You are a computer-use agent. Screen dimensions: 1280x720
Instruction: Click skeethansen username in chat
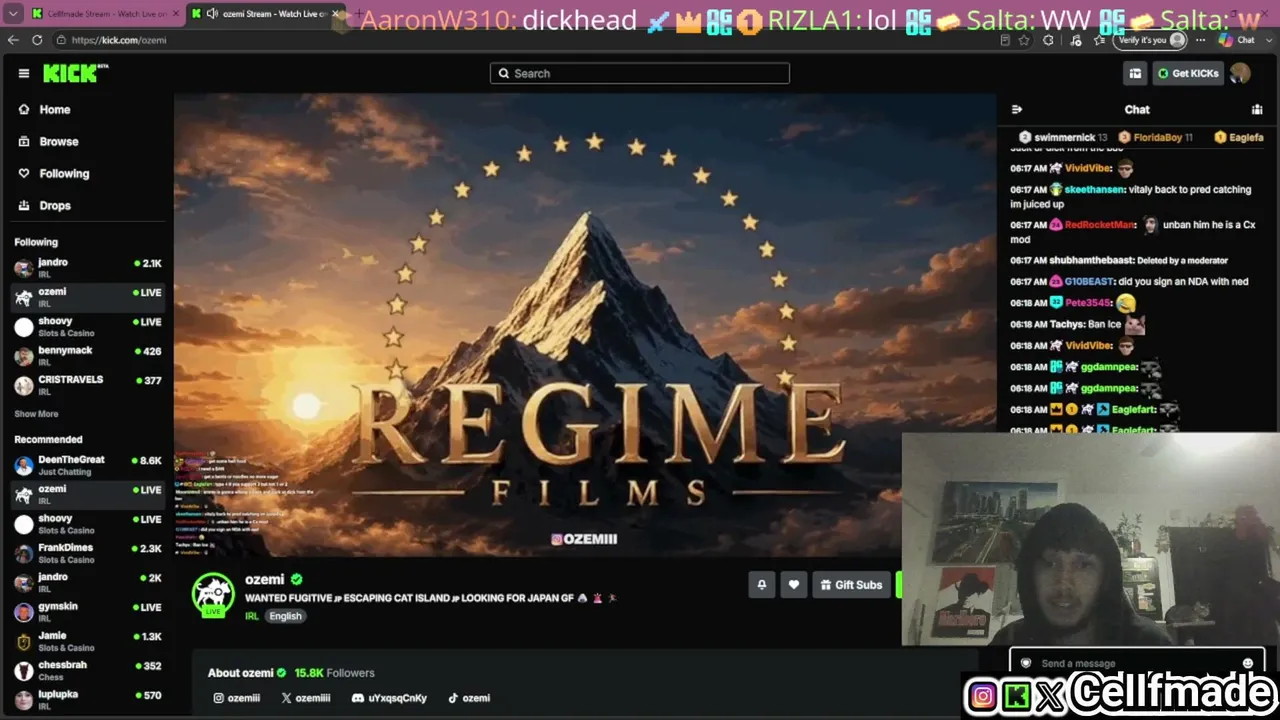tap(1095, 189)
